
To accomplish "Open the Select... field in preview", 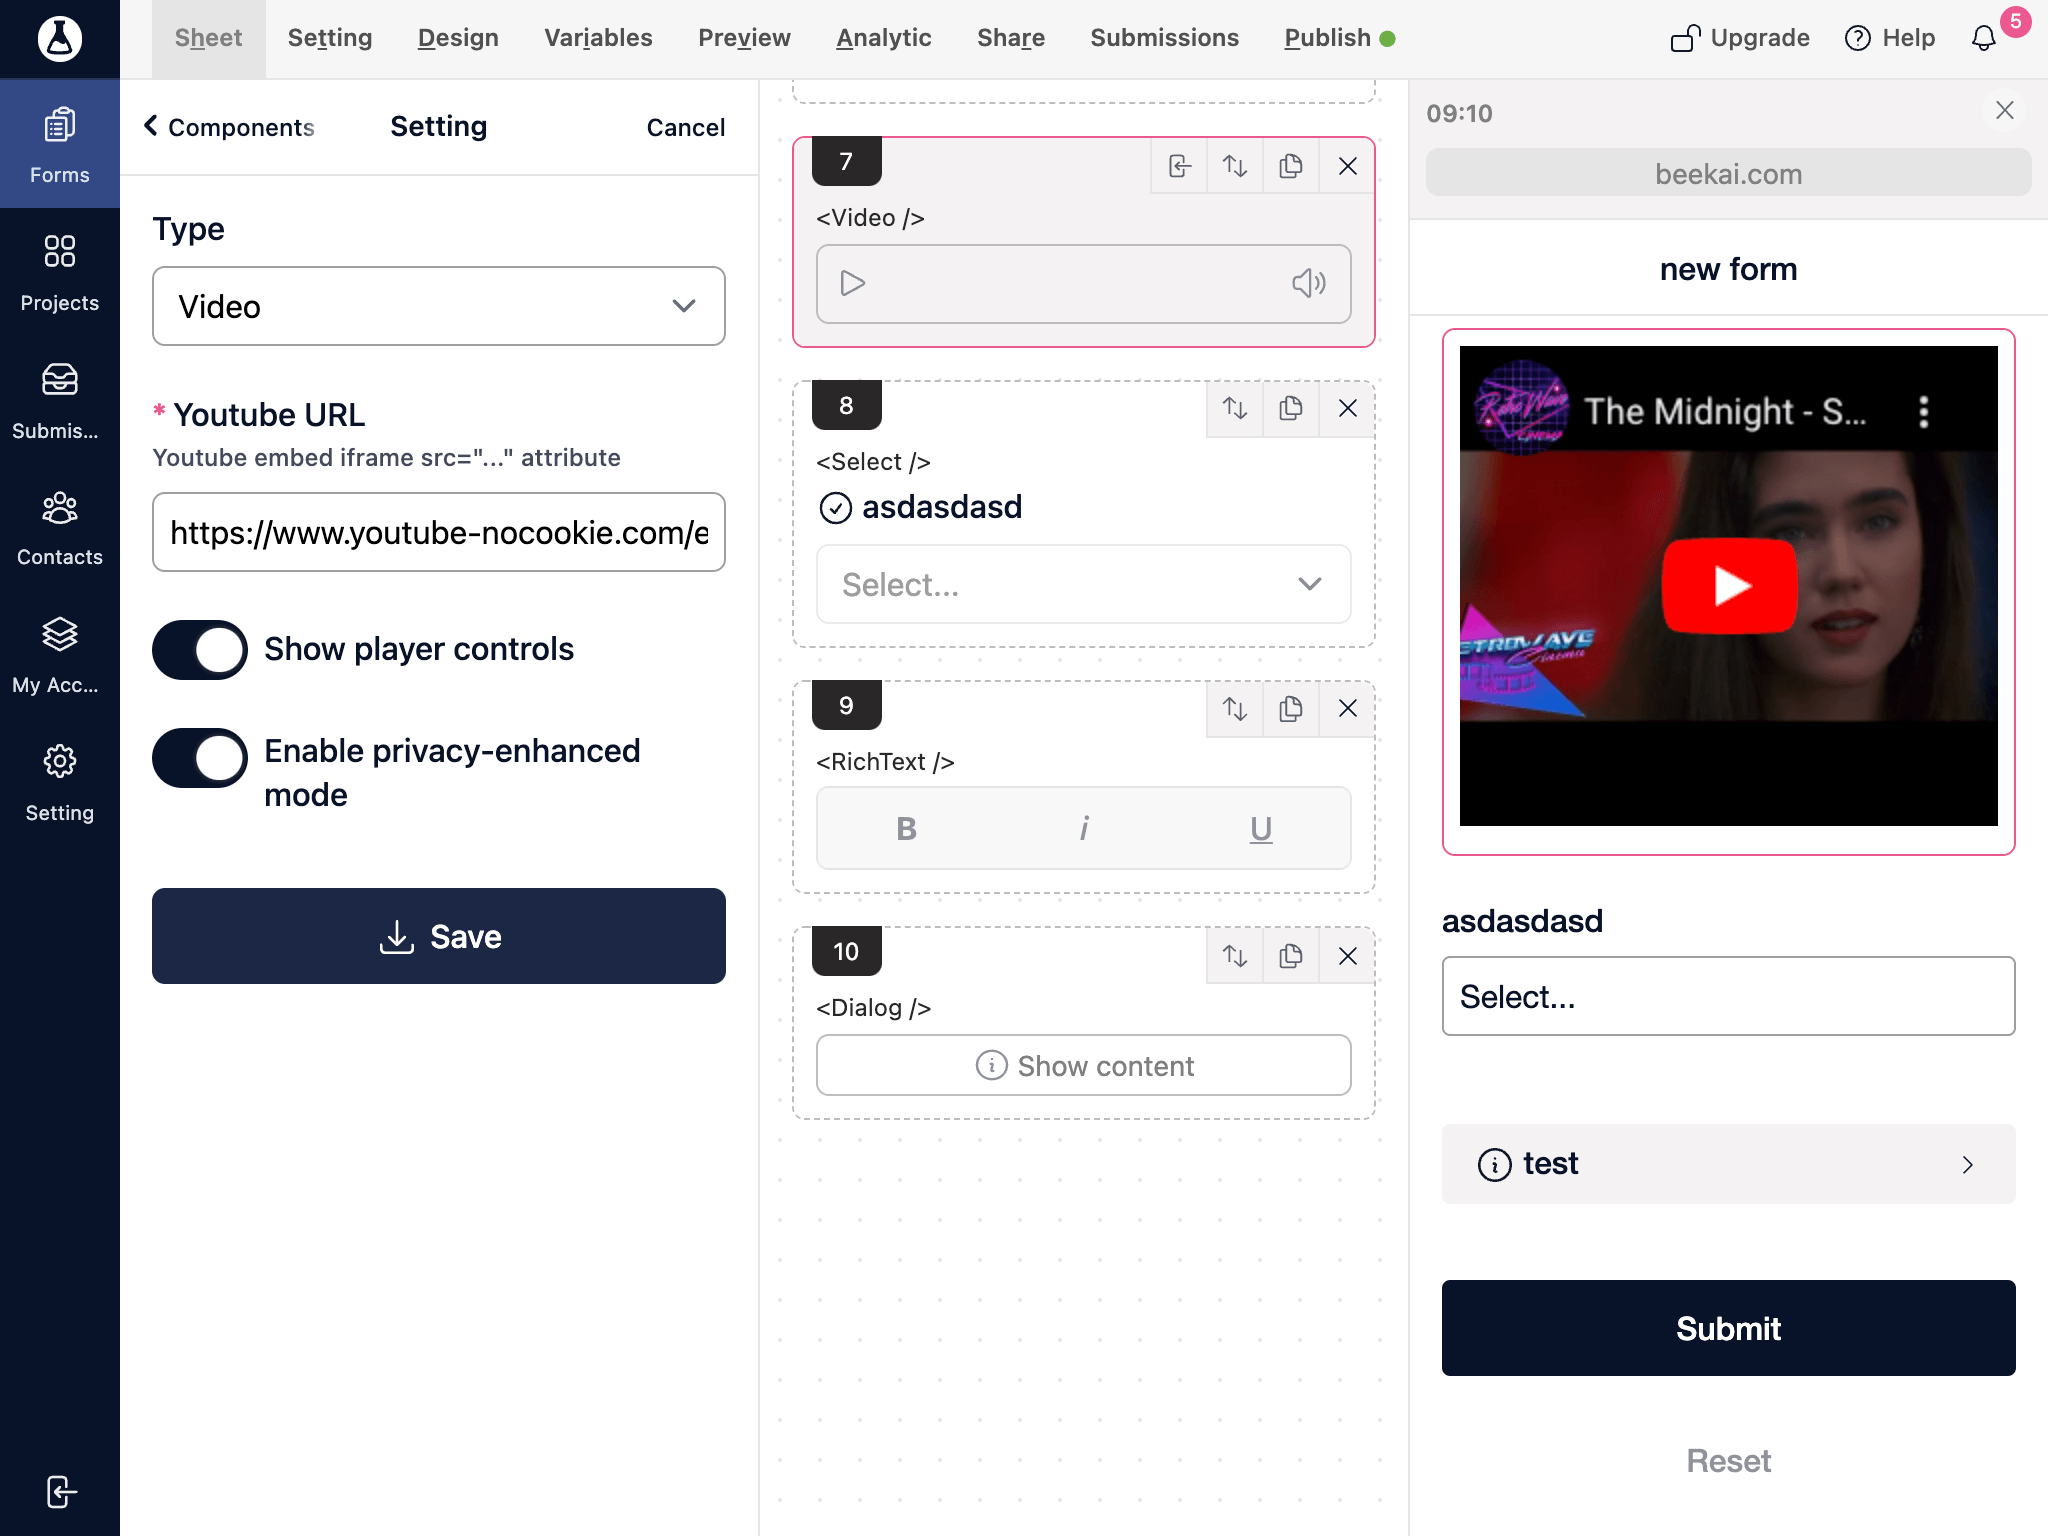I will point(1728,996).
